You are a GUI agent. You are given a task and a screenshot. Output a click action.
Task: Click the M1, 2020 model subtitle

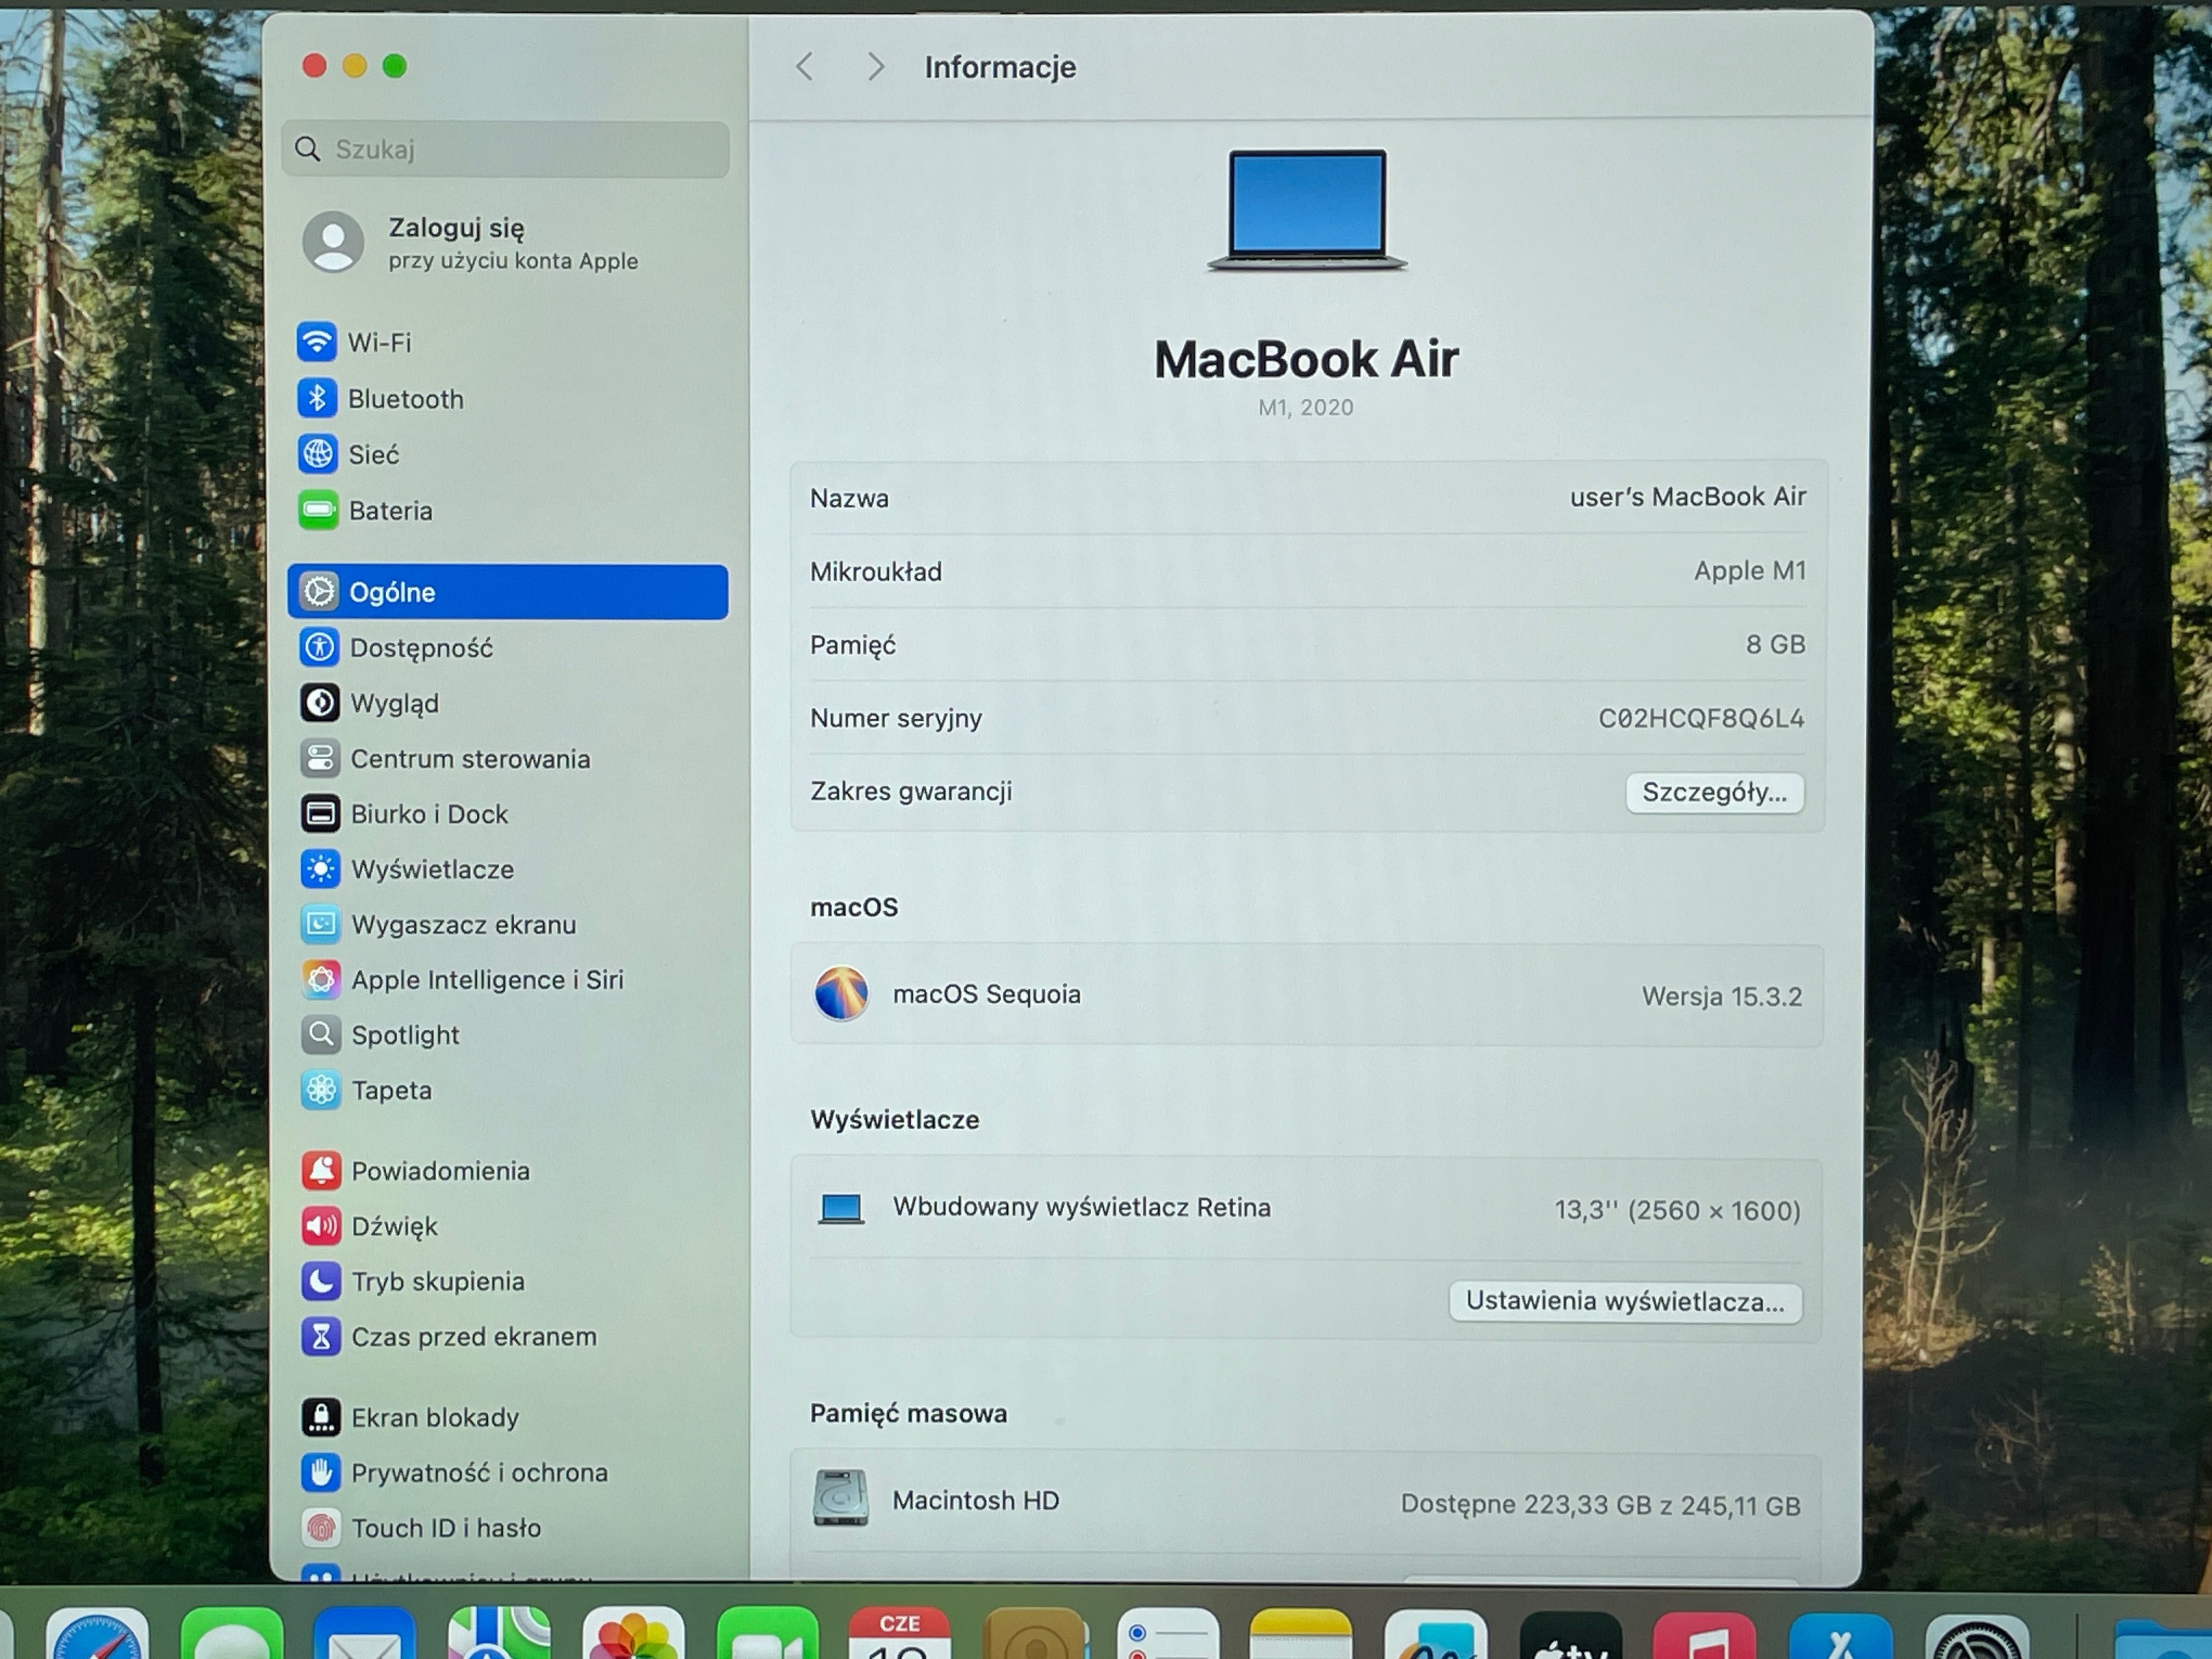point(1306,407)
